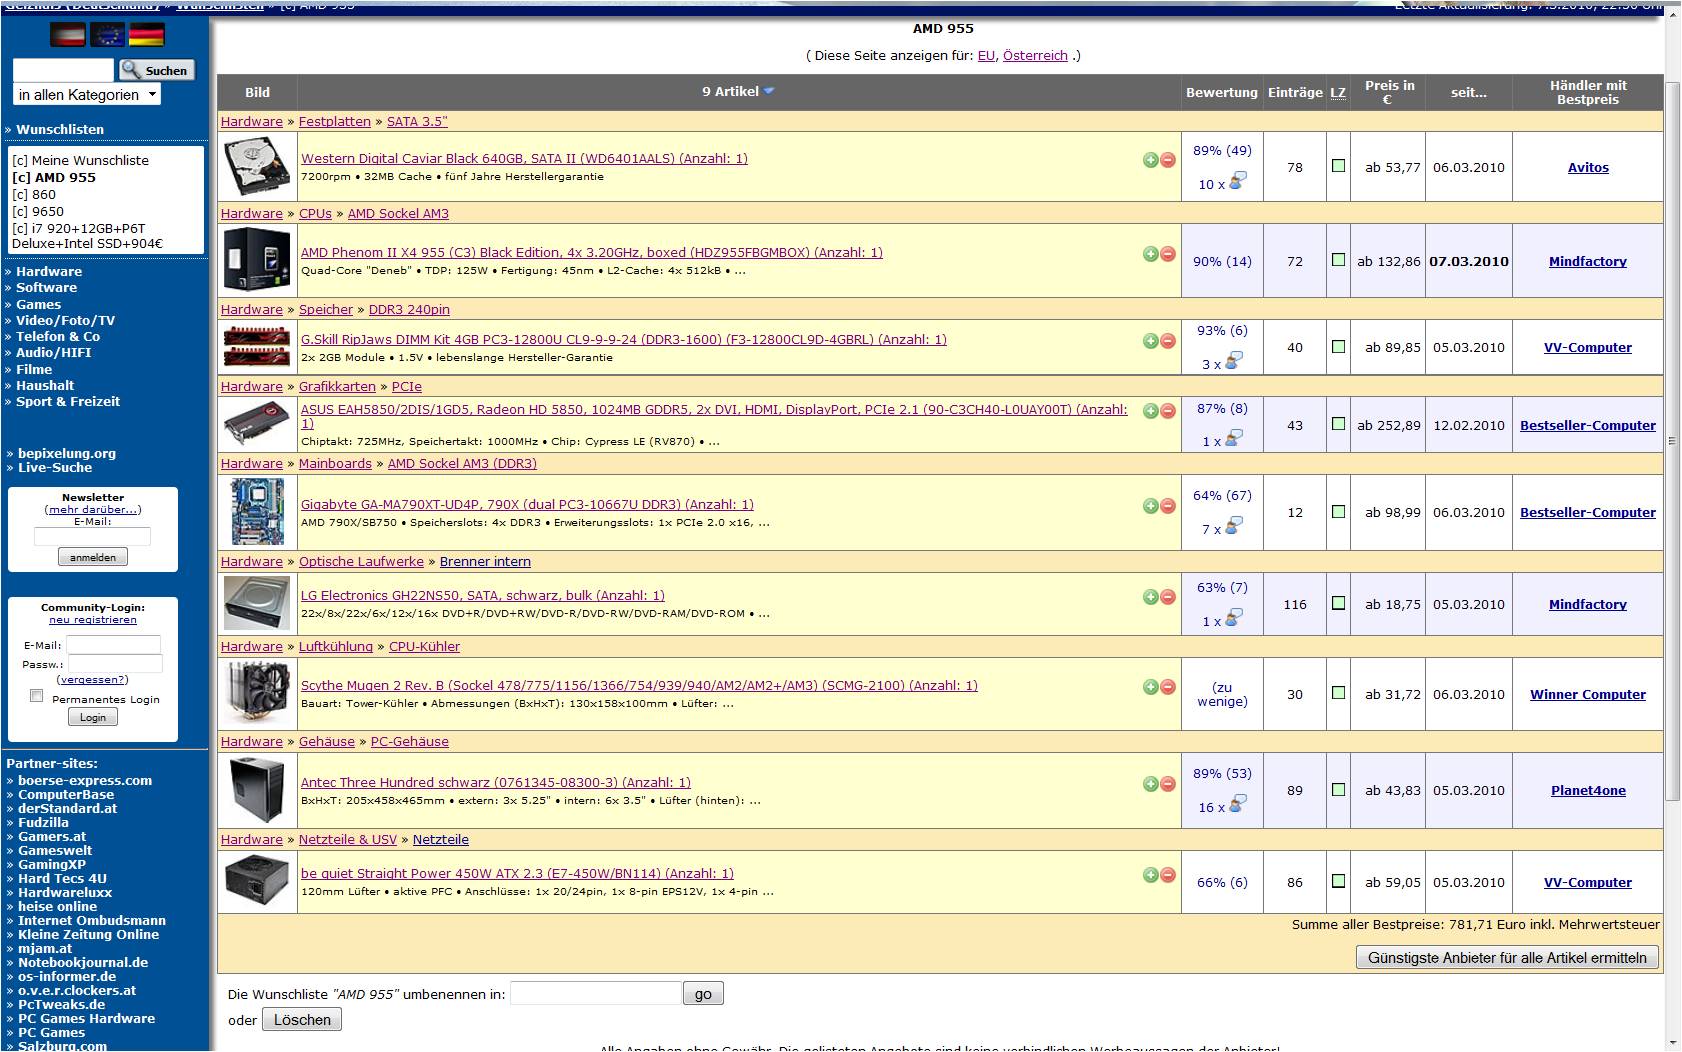This screenshot has height=1052, width=1682.
Task: Select the Austrian flag icon
Action: point(68,35)
